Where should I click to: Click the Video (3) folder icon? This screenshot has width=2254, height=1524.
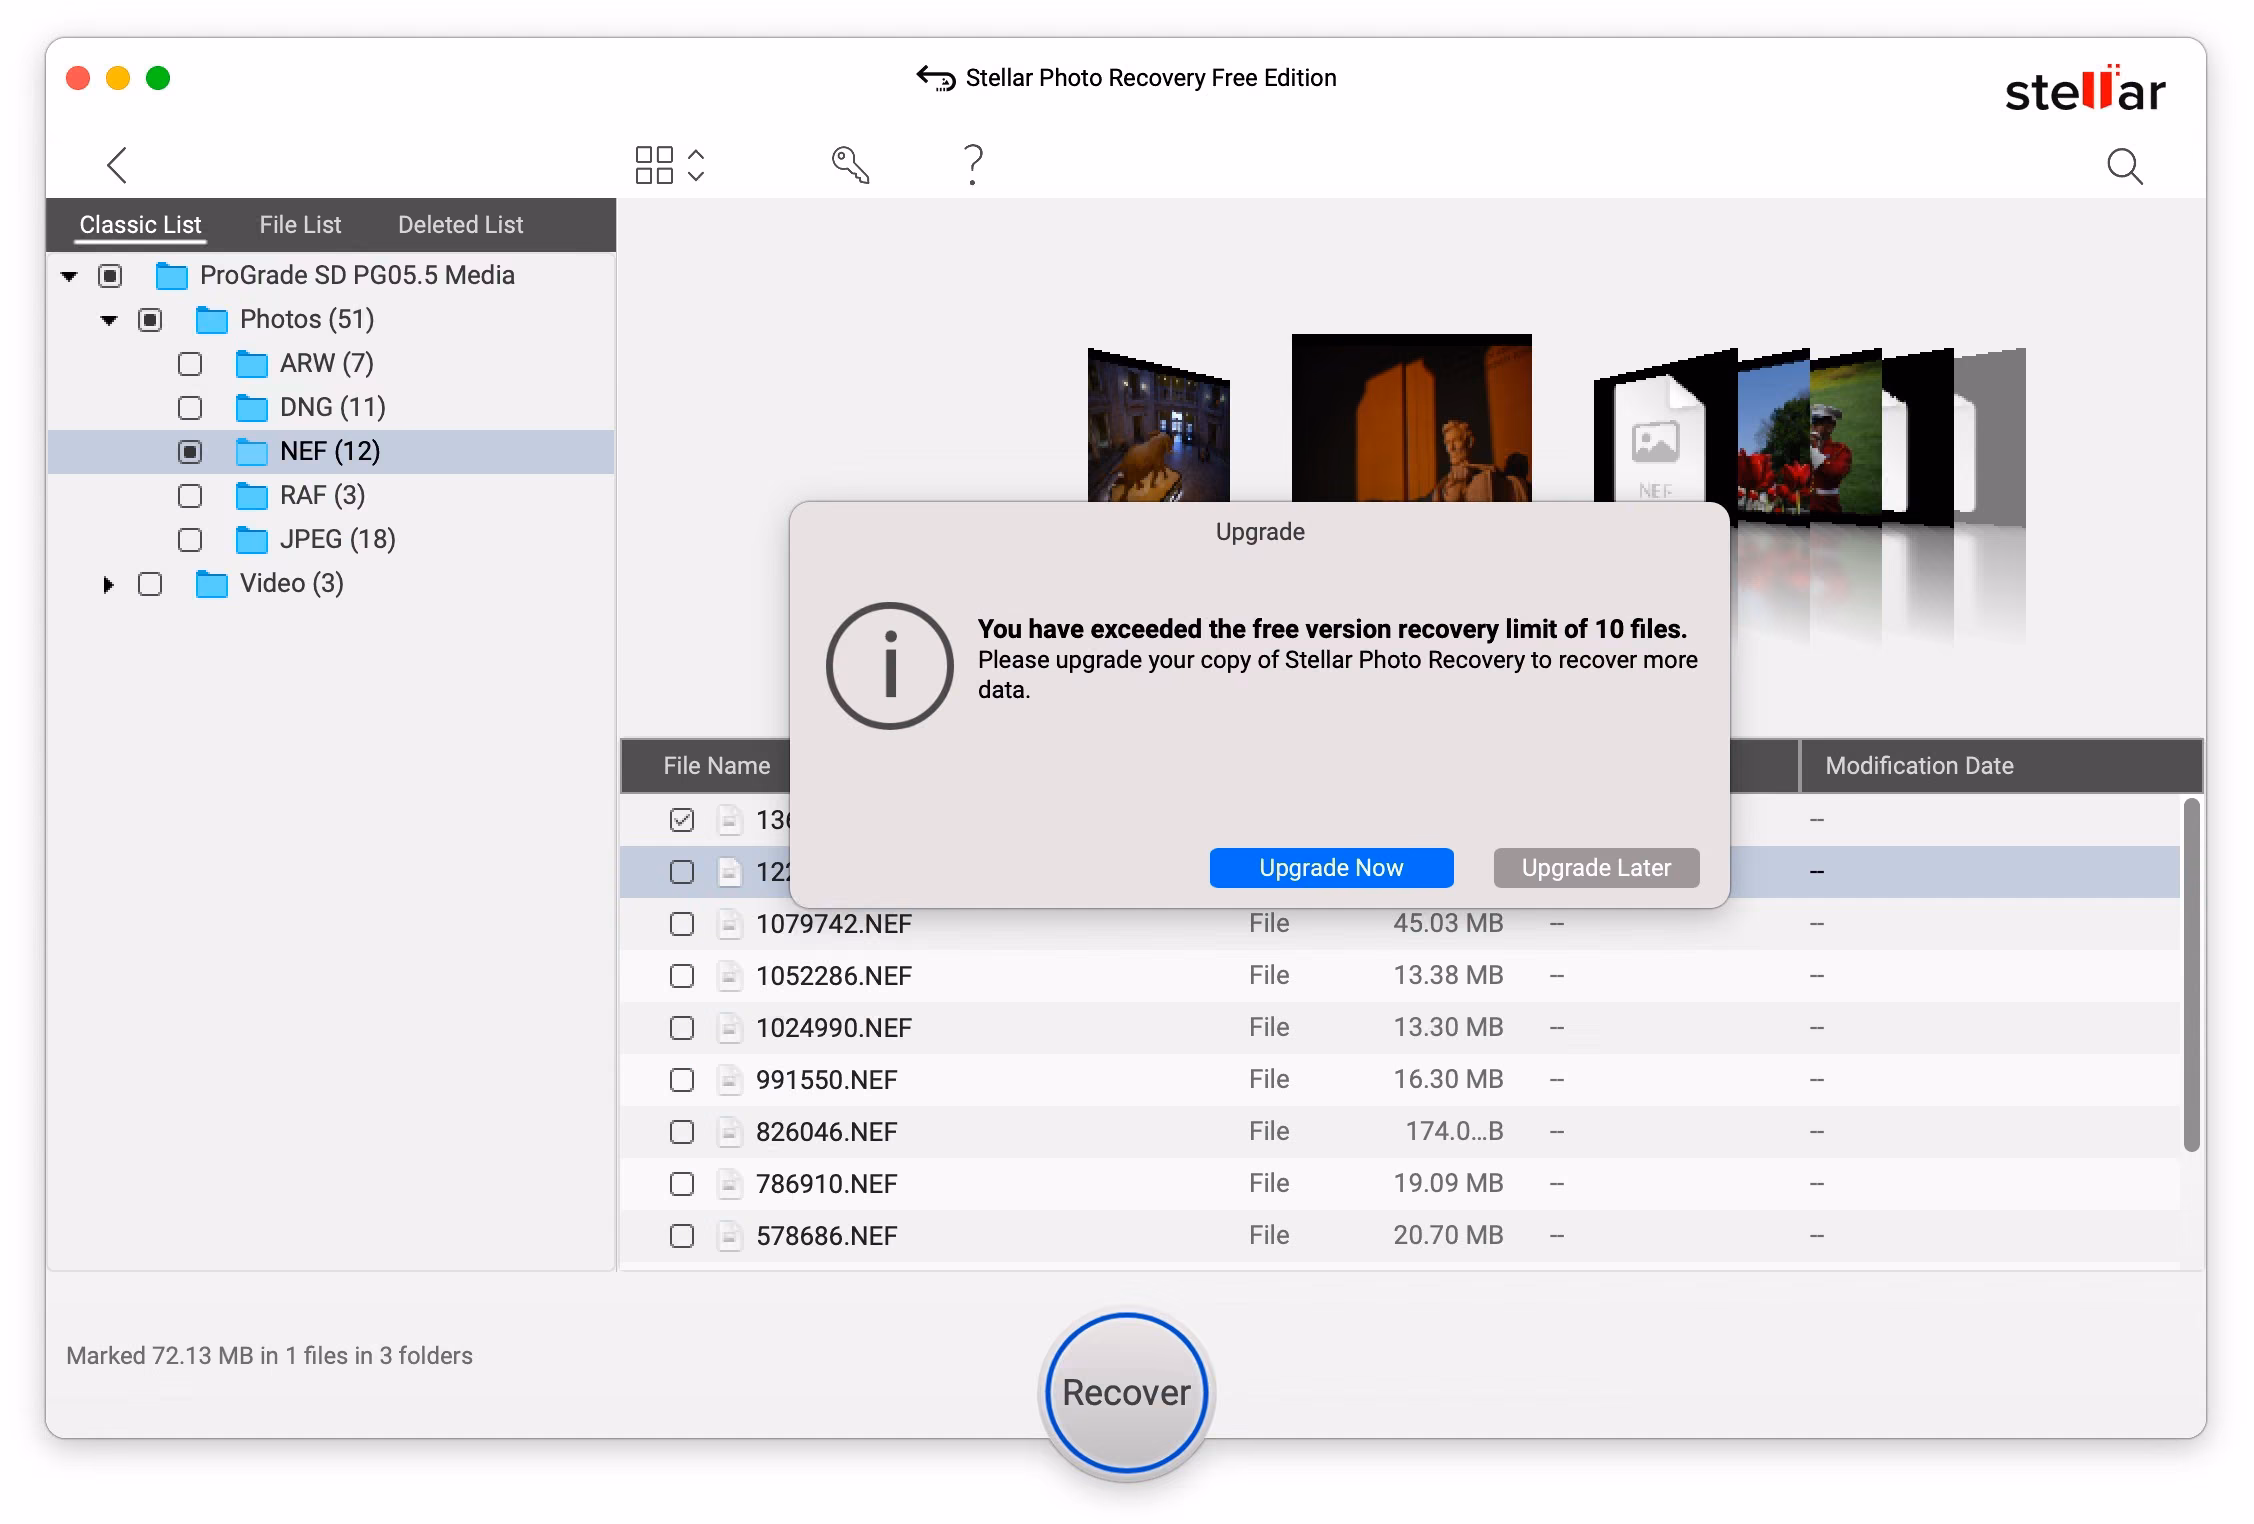212,584
